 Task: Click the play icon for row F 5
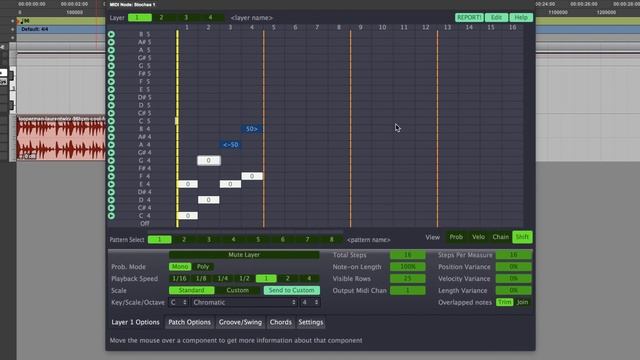(111, 82)
